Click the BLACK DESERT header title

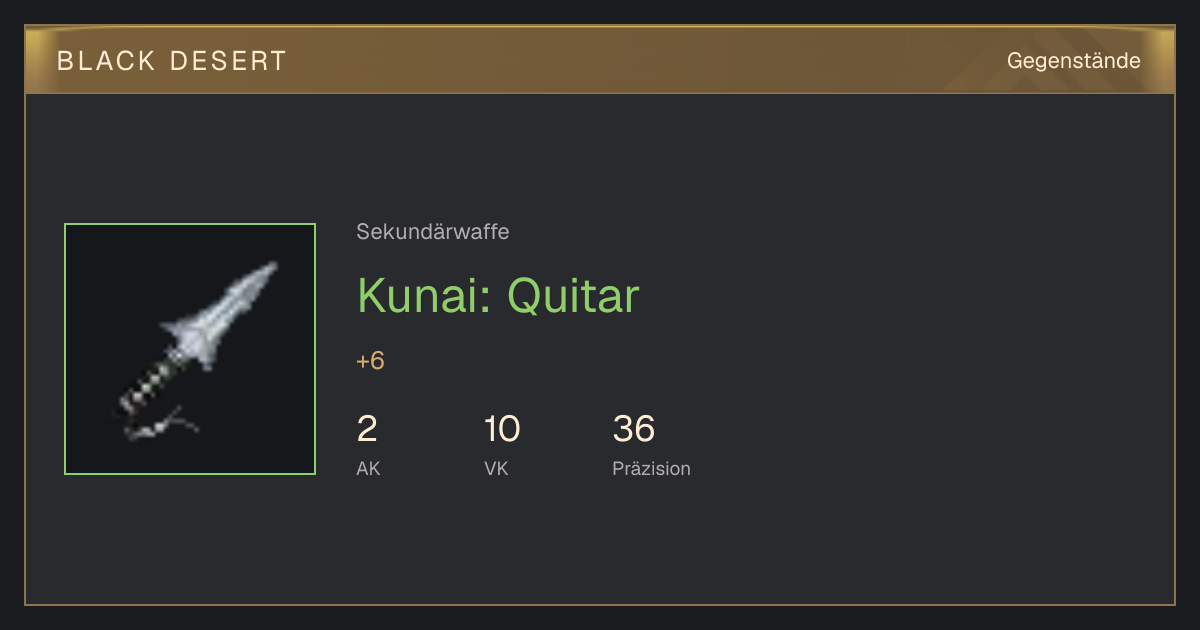tap(172, 61)
